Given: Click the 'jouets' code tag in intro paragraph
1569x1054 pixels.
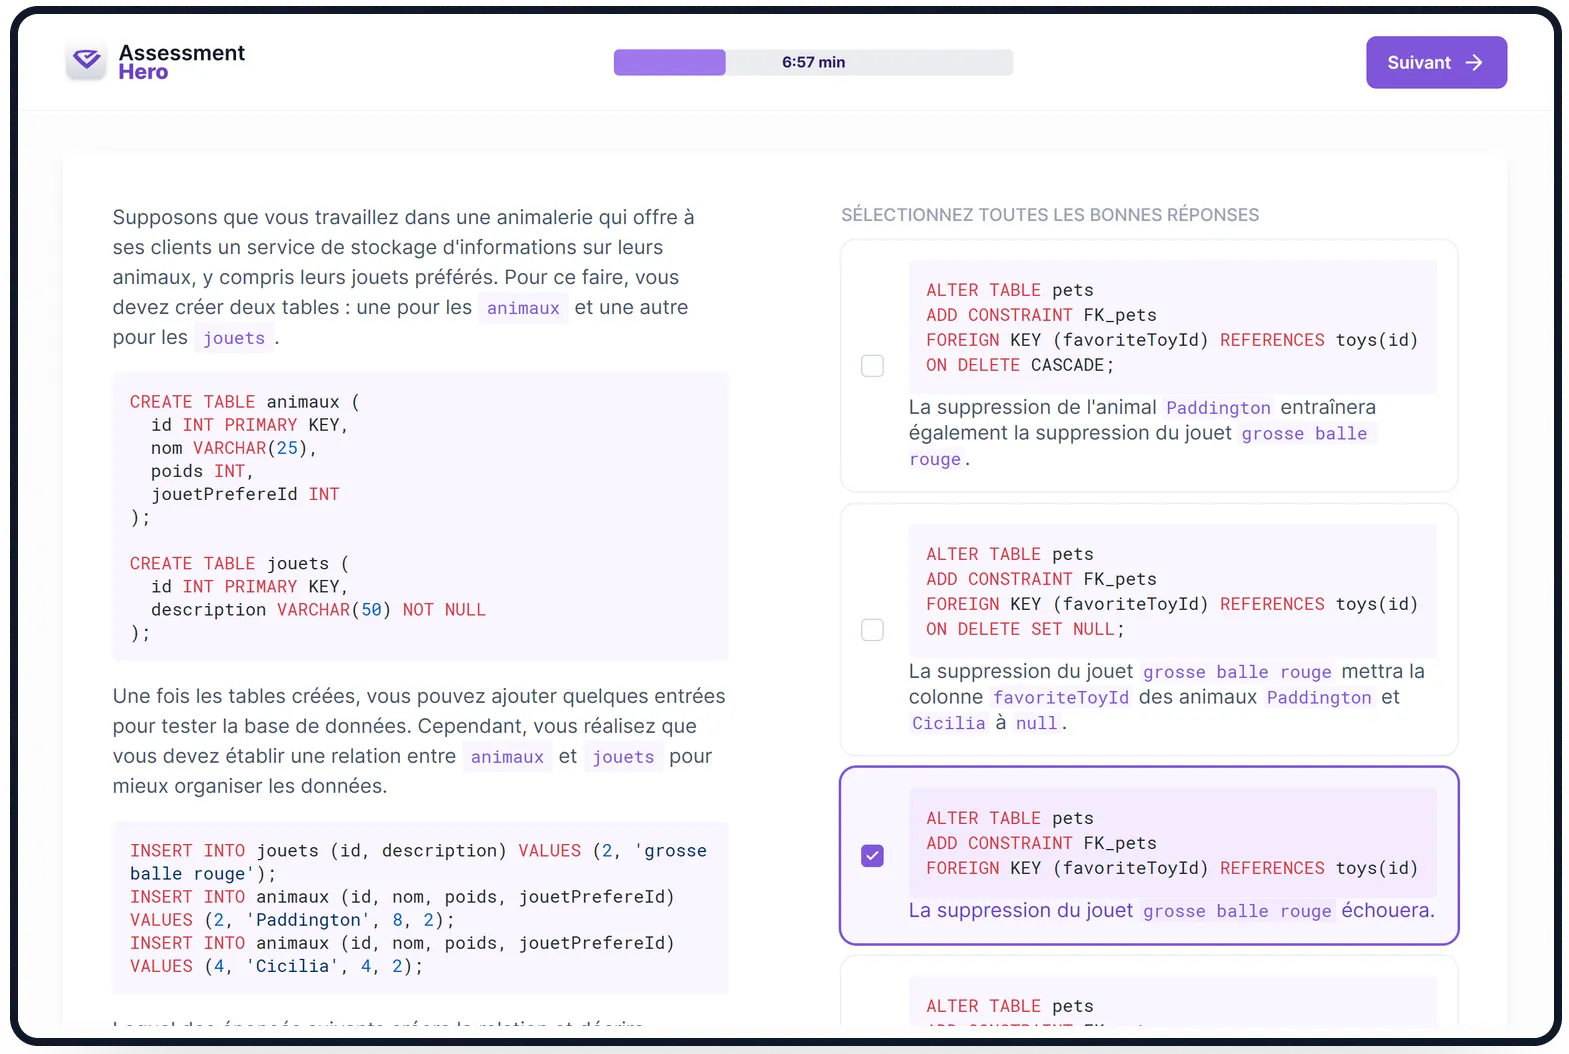Looking at the screenshot, I should click(234, 339).
